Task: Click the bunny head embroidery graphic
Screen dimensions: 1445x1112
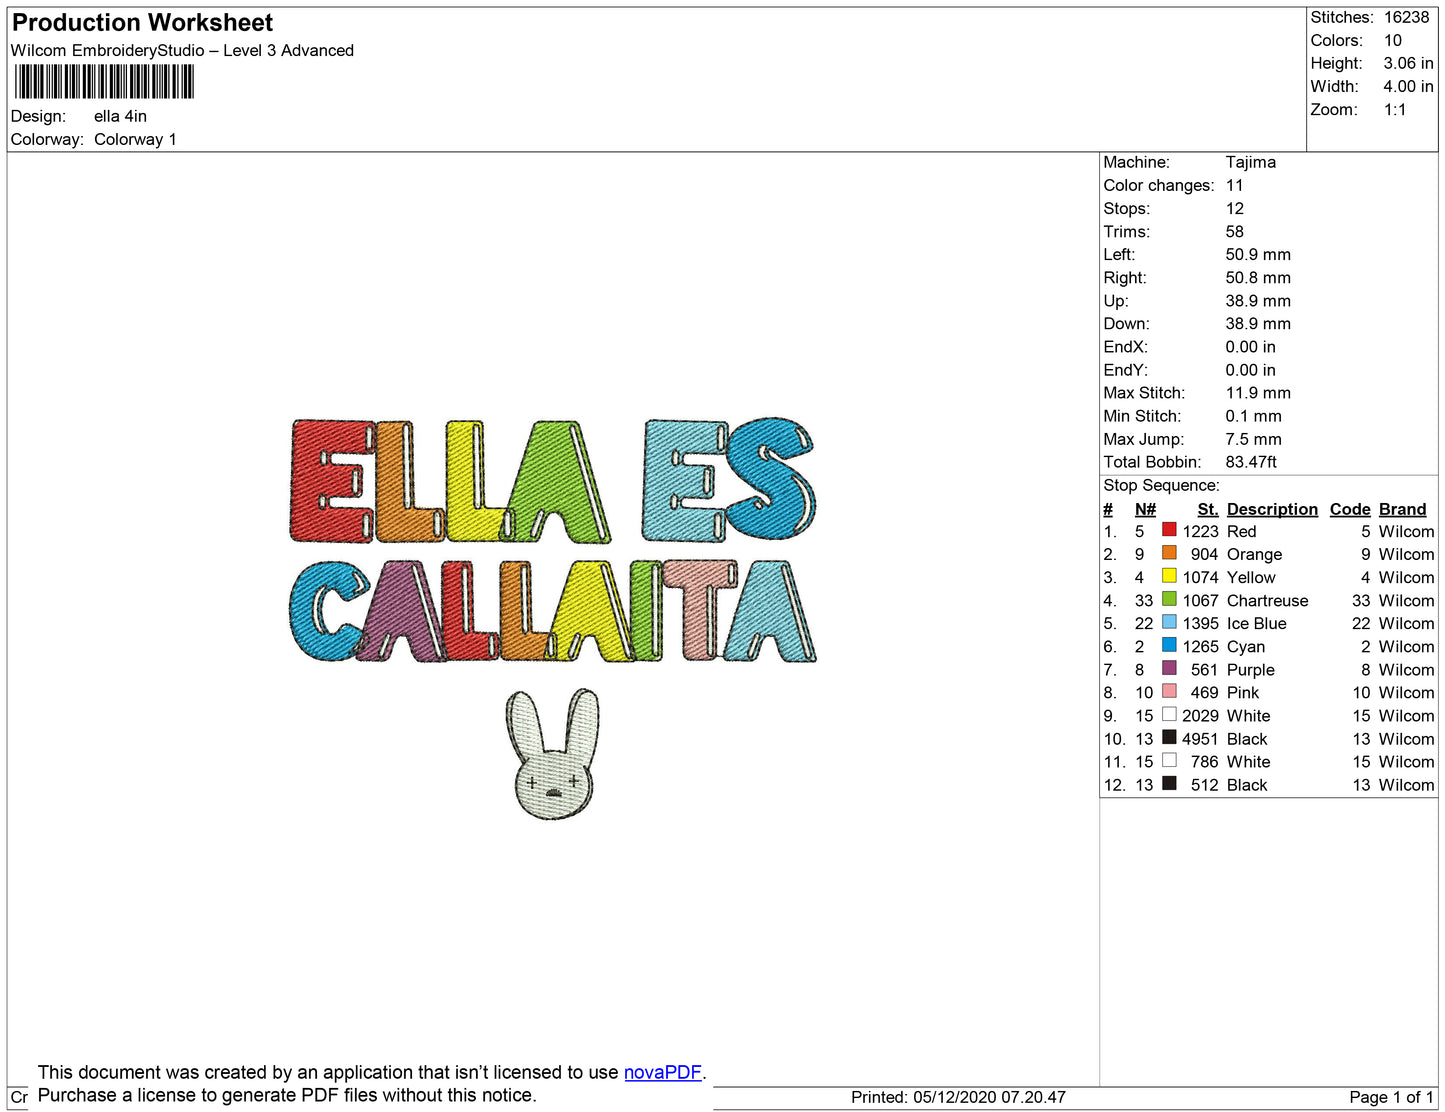Action: (x=554, y=755)
